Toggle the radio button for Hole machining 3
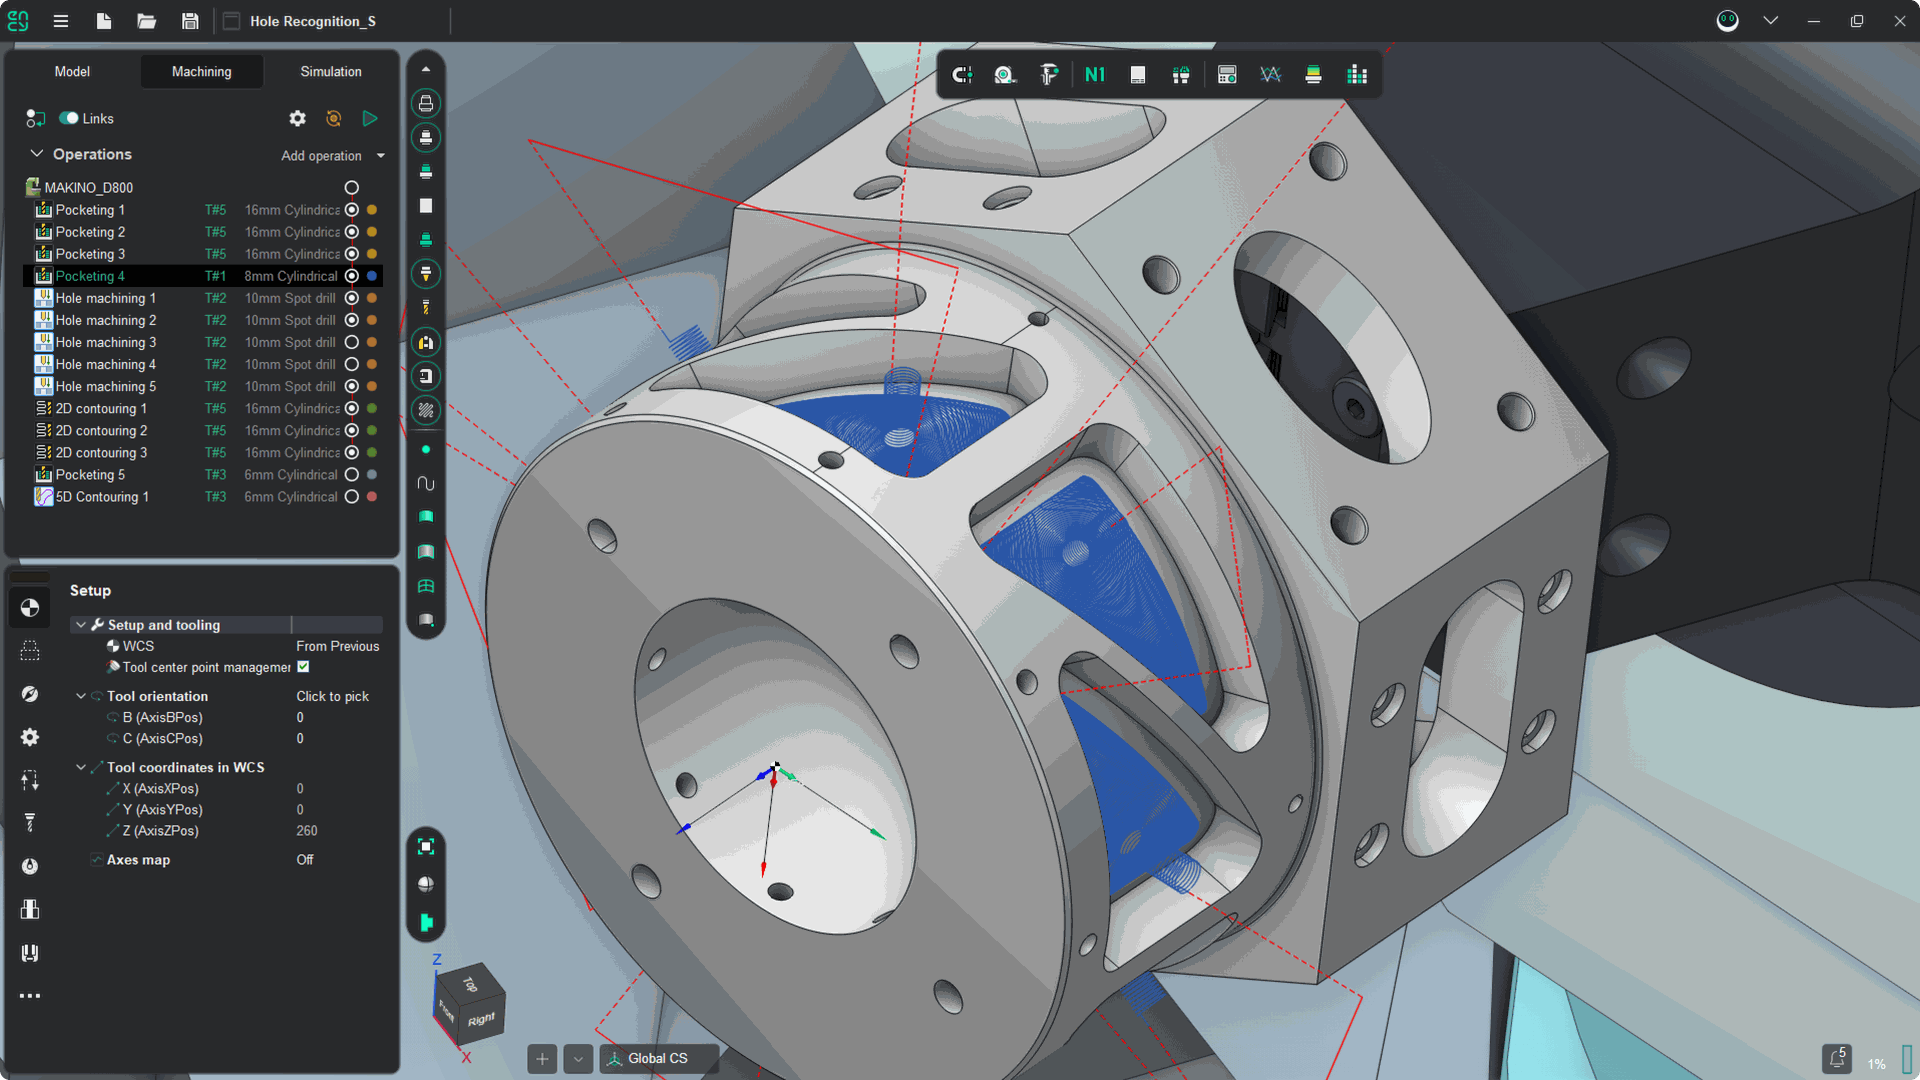Viewport: 1920px width, 1080px height. pyautogui.click(x=352, y=342)
